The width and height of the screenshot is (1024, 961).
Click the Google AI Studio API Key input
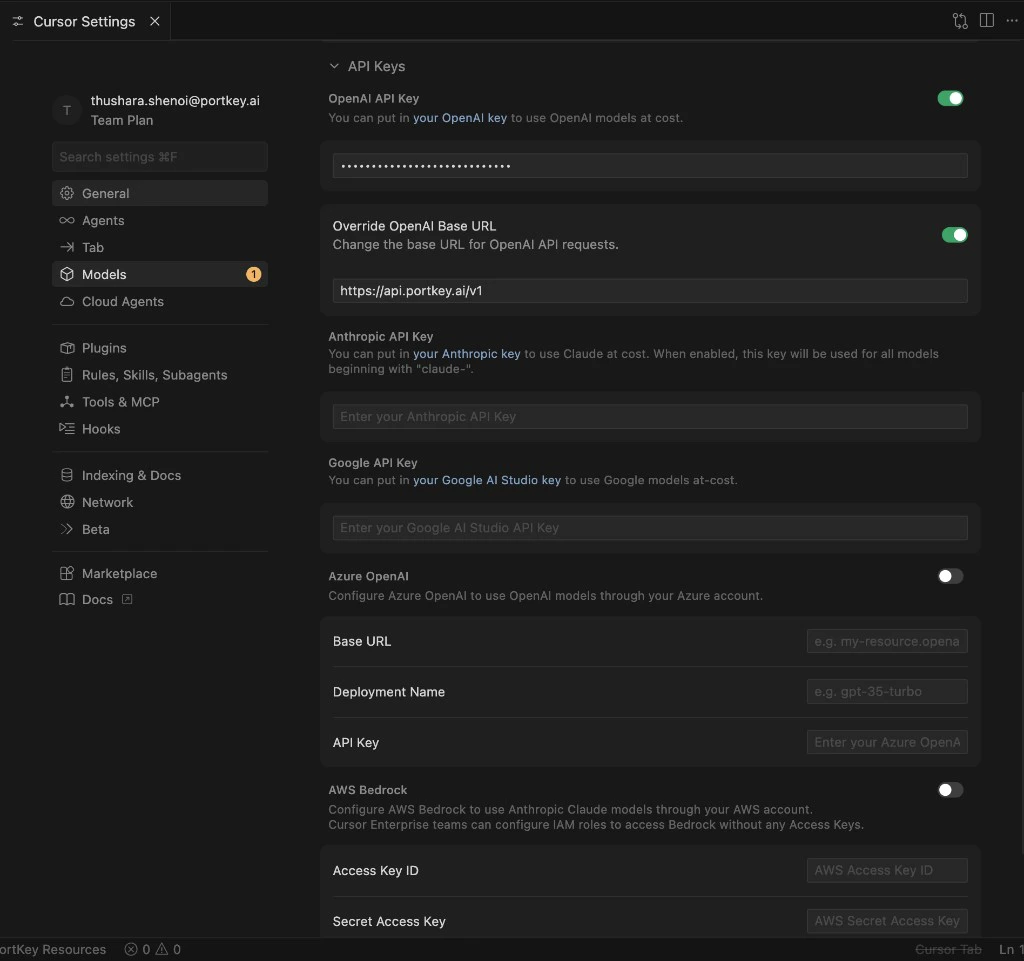point(650,528)
